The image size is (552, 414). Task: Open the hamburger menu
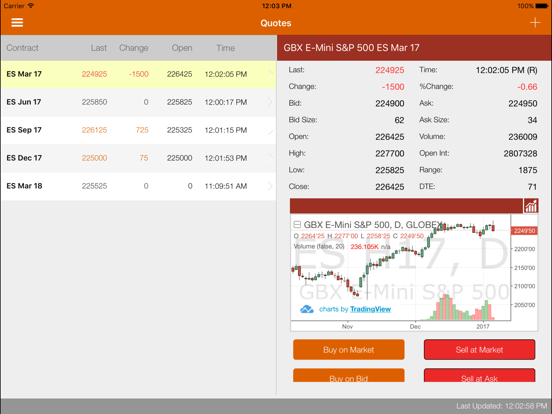(17, 23)
